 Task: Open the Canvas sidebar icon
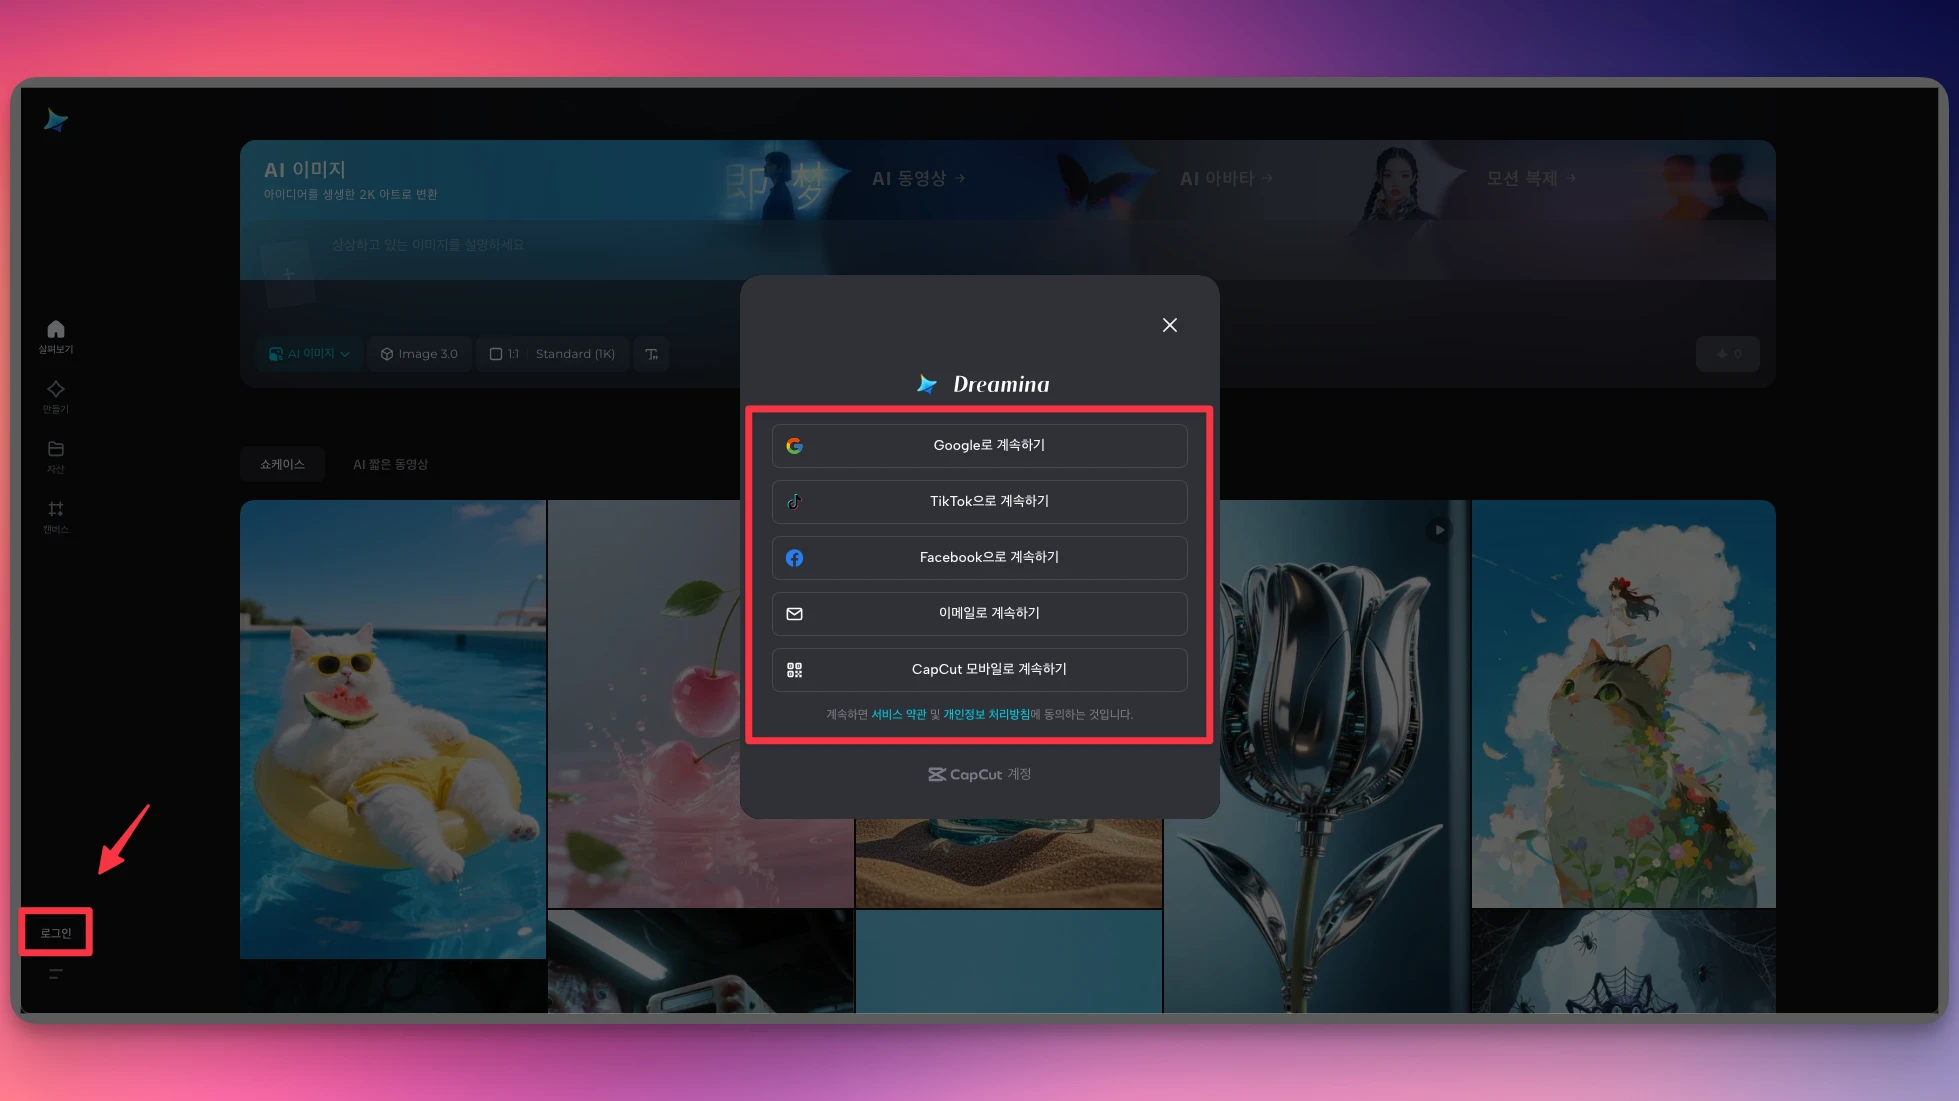[56, 516]
